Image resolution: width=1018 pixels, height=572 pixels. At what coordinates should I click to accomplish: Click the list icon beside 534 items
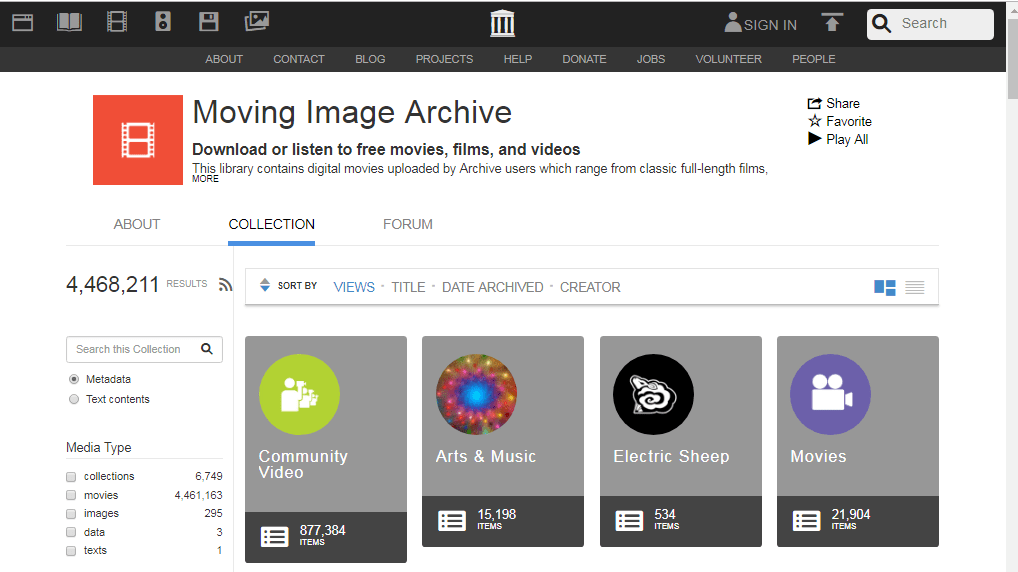pos(629,521)
